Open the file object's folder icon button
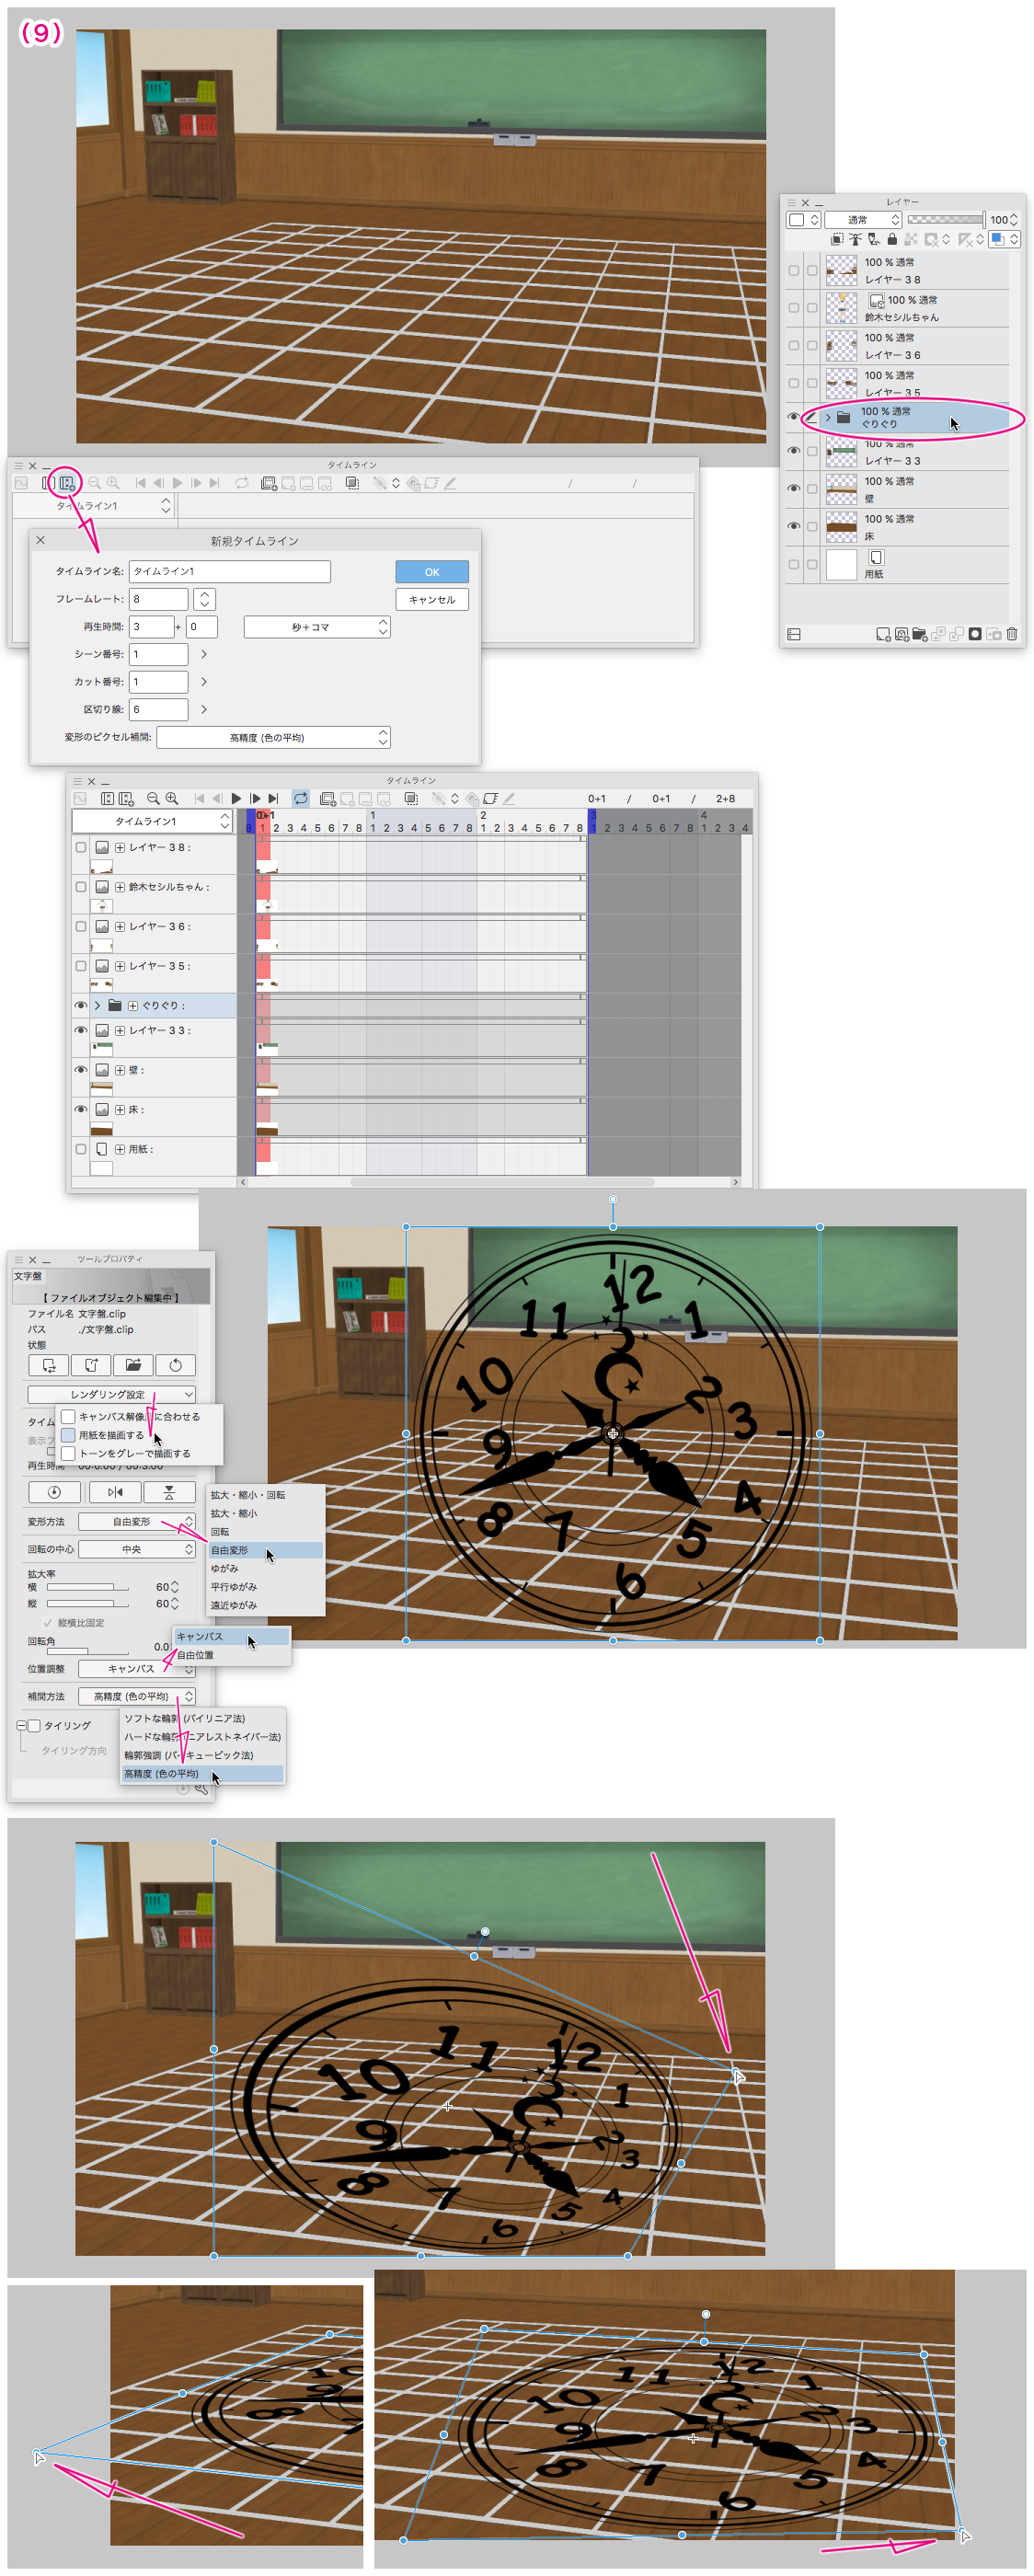The height and width of the screenshot is (2576, 1034). 133,1365
